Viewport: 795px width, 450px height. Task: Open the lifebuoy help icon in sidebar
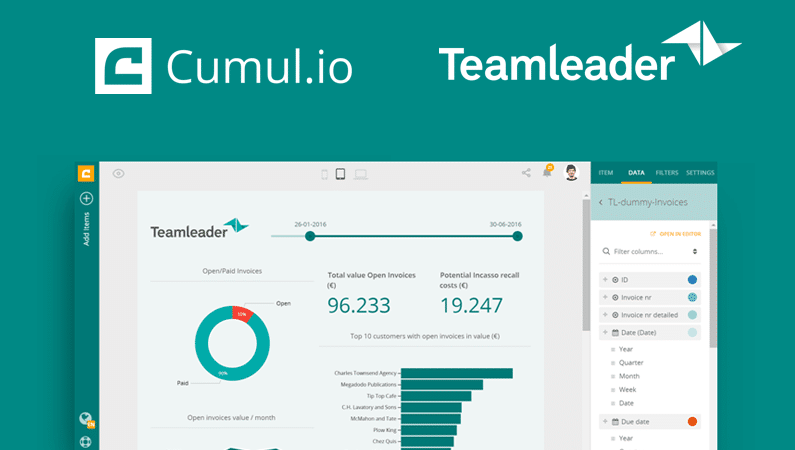pyautogui.click(x=86, y=442)
